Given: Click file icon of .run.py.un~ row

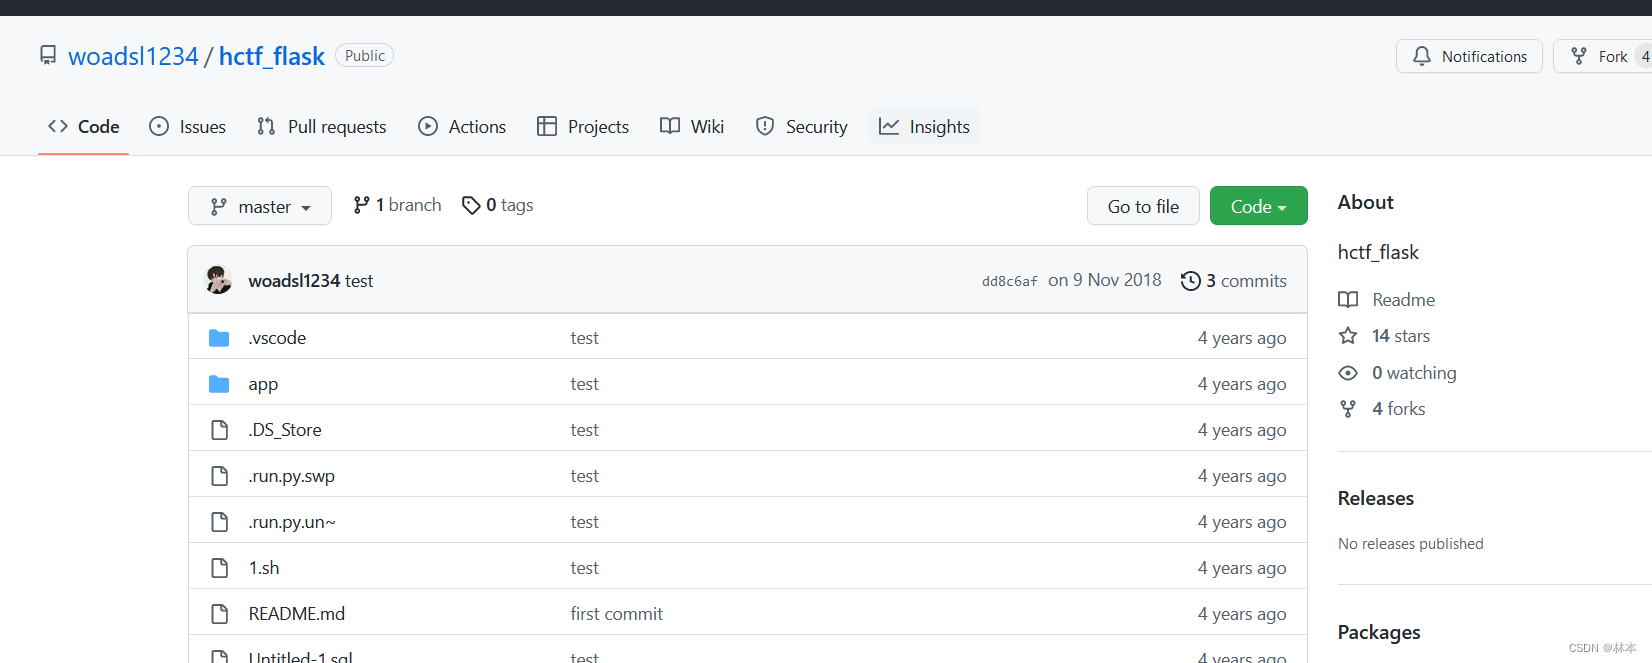Looking at the screenshot, I should pyautogui.click(x=220, y=522).
